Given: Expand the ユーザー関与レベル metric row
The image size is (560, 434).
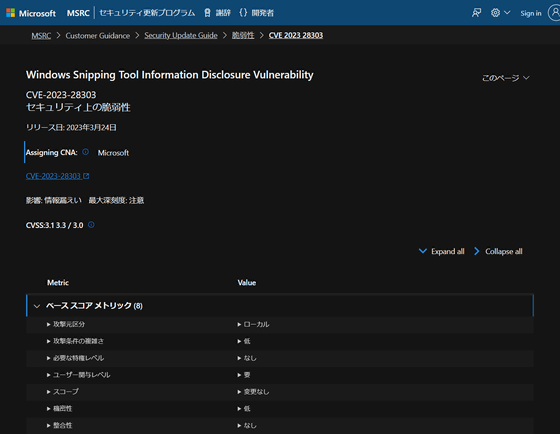Looking at the screenshot, I should tap(78, 375).
